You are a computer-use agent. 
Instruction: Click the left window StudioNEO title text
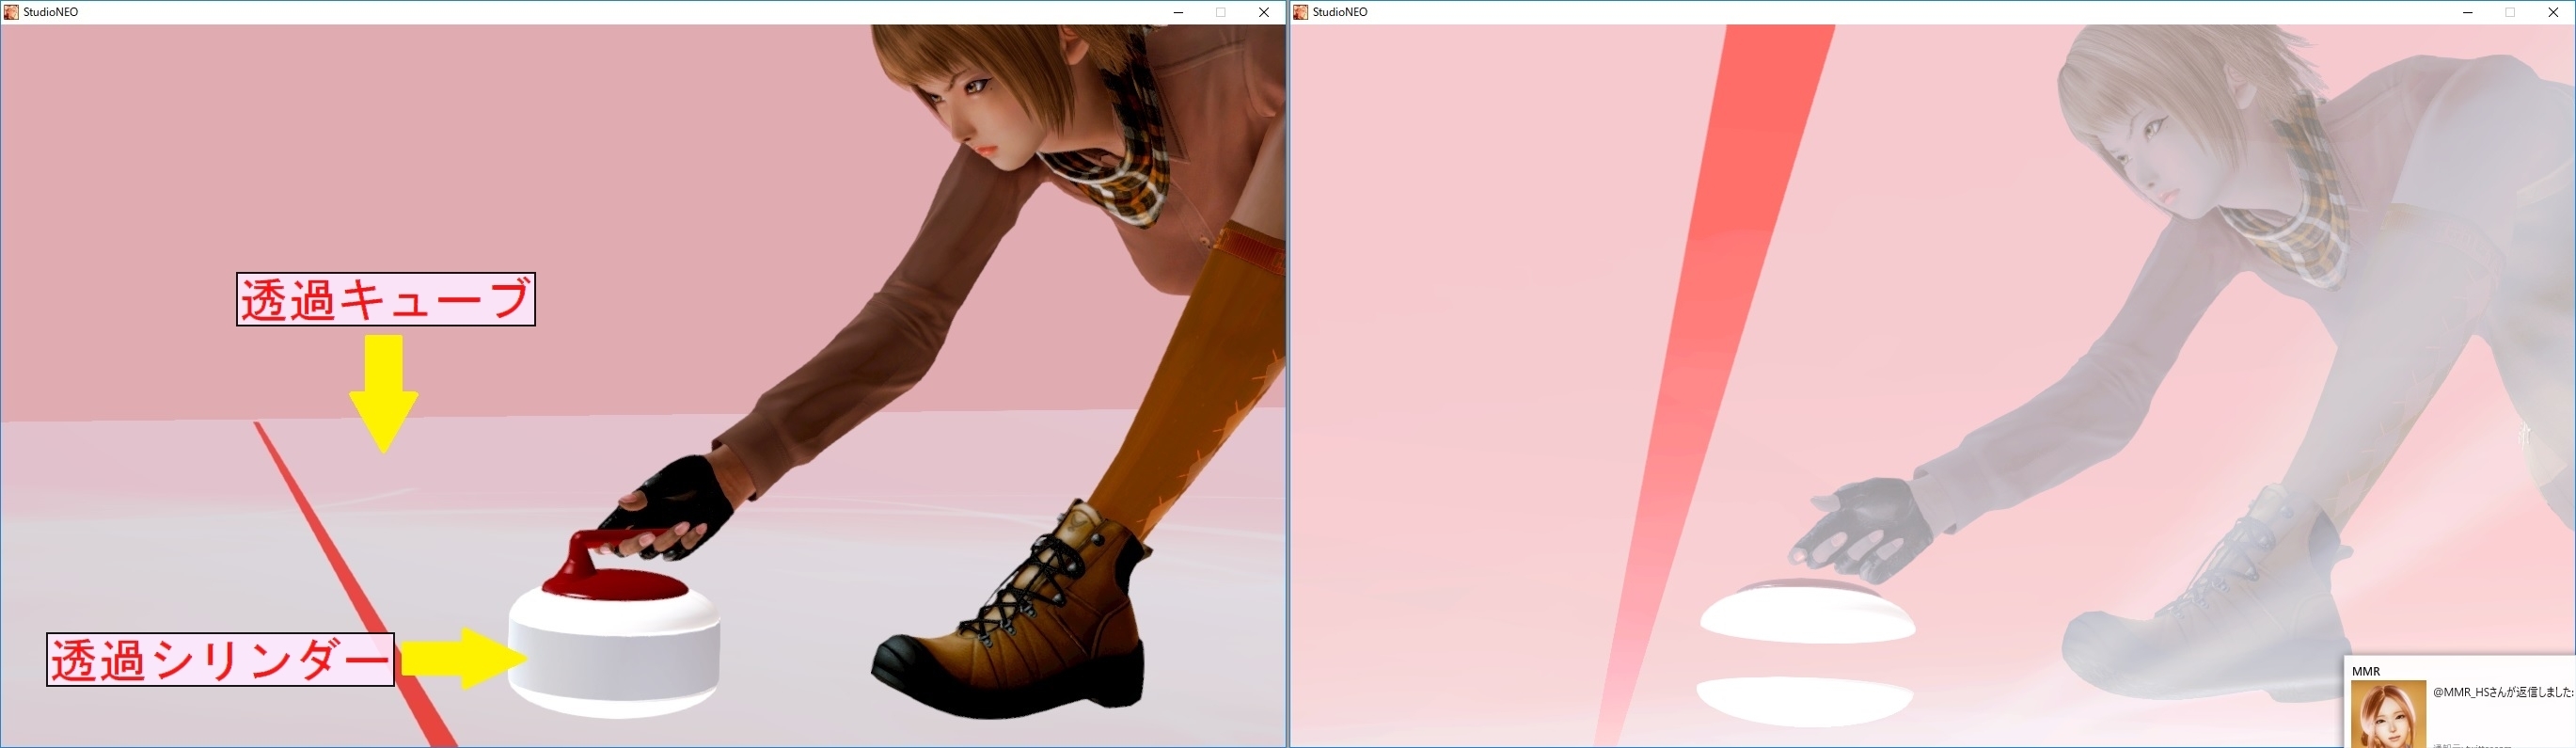(x=51, y=12)
